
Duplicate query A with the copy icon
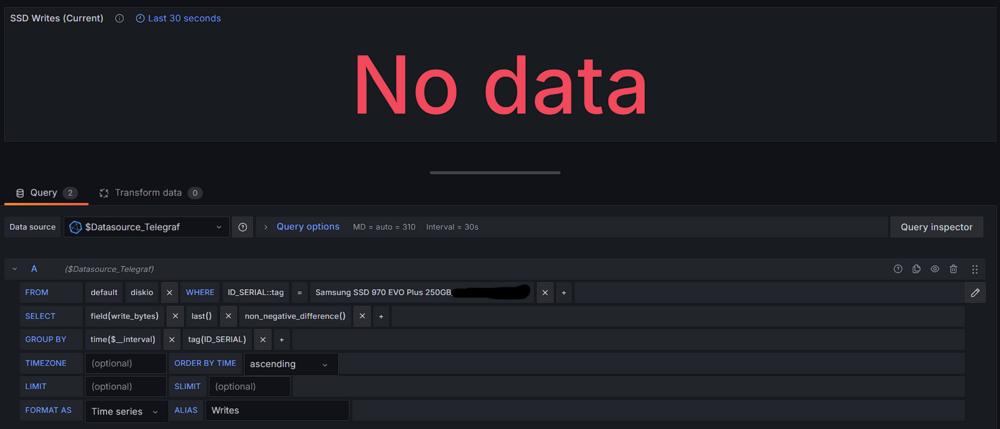pyautogui.click(x=916, y=269)
